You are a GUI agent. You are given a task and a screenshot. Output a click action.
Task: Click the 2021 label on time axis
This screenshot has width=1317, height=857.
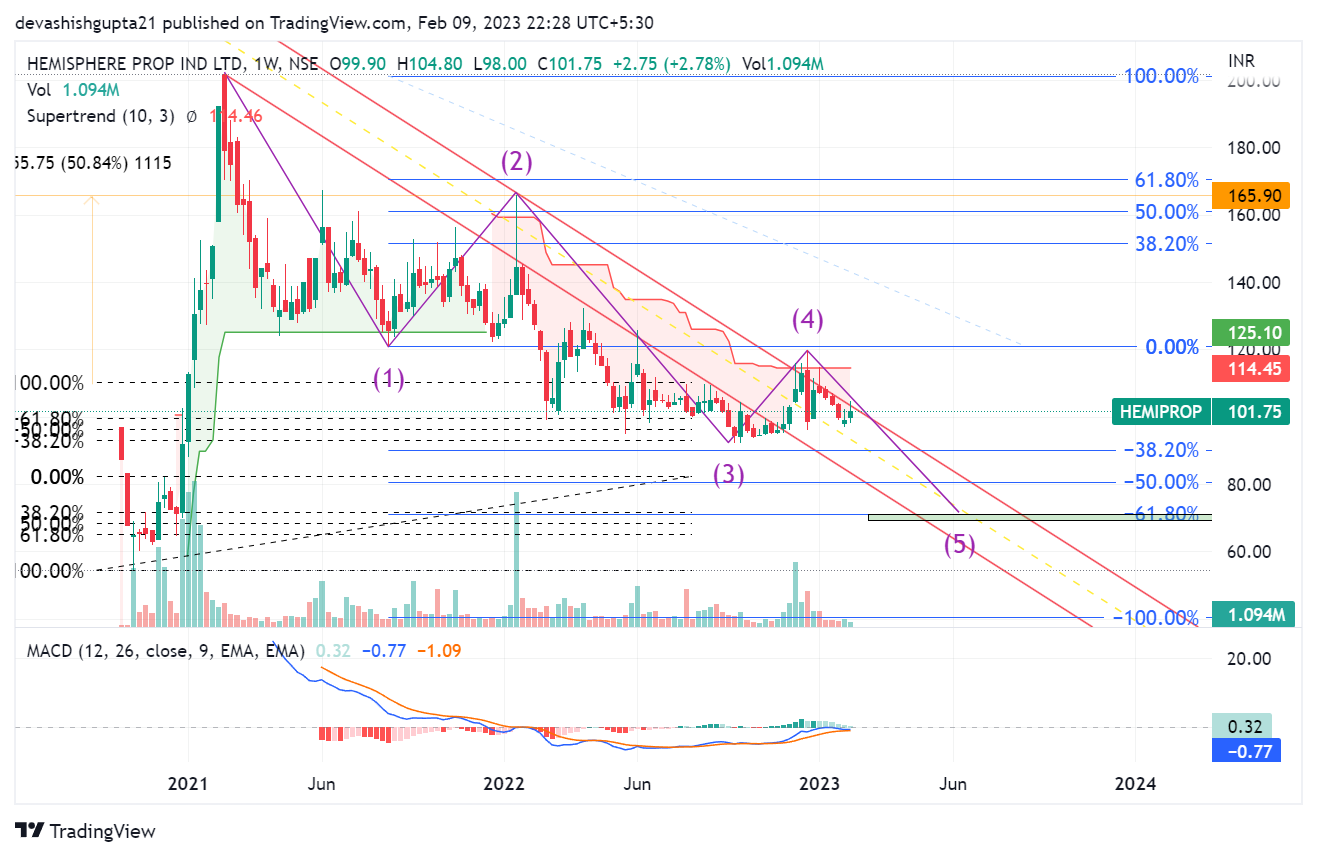point(187,784)
